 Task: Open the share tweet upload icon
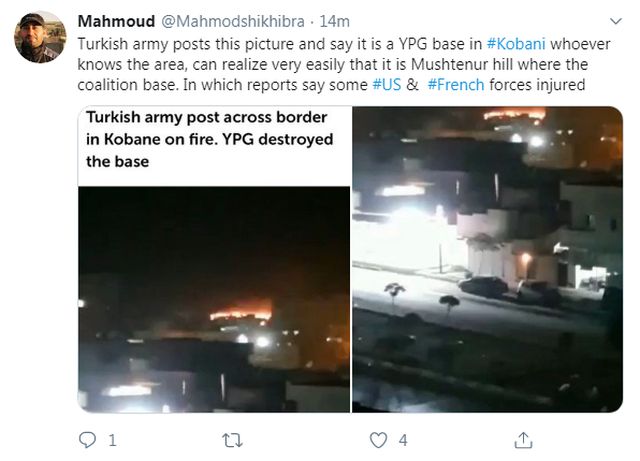523,440
